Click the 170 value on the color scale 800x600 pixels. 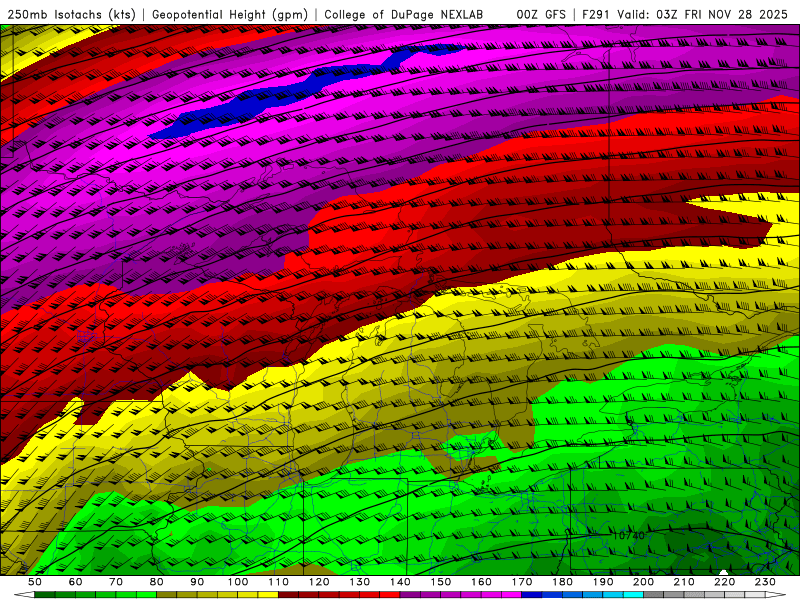point(522,582)
